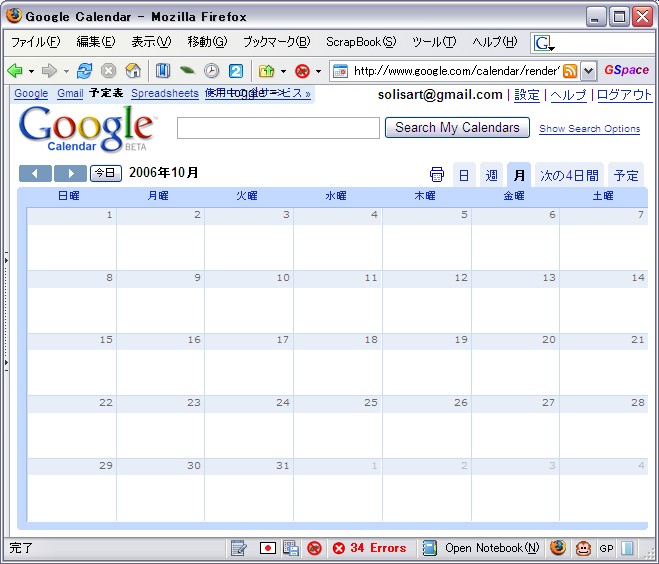Screen dimensions: 659x564
Task: Click the stop loading icon
Action: [x=108, y=71]
